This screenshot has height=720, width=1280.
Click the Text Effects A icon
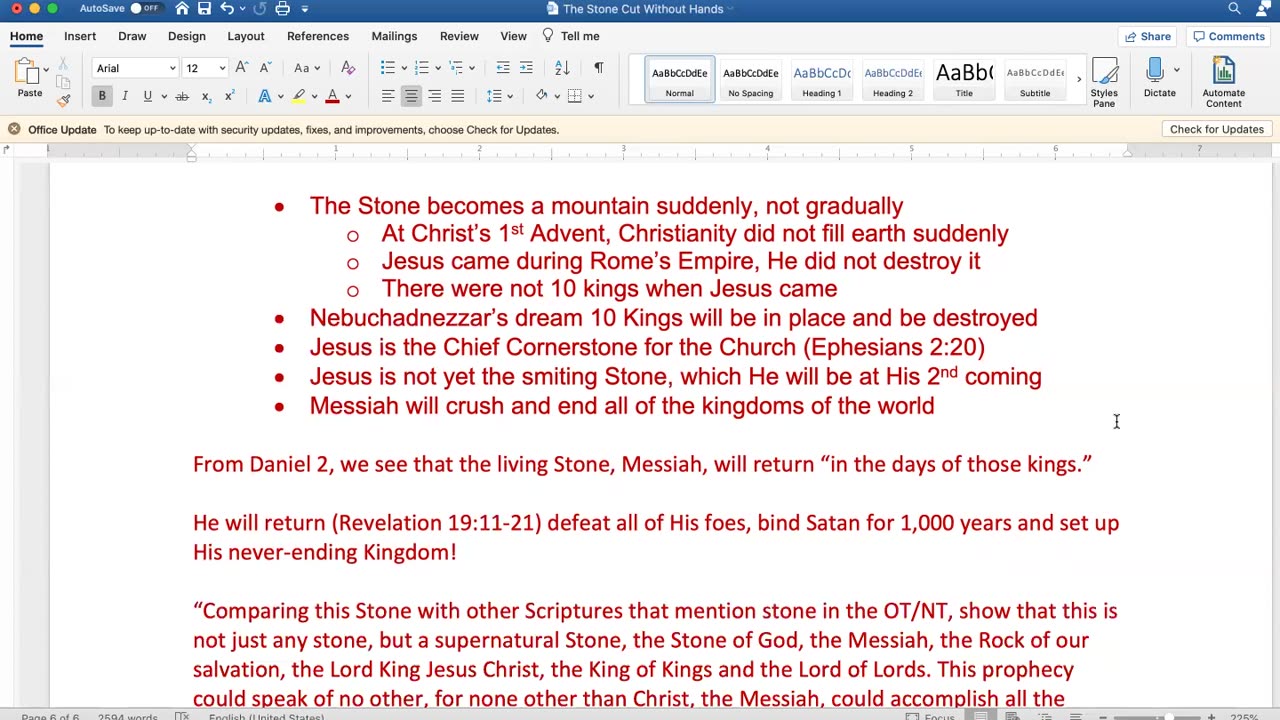(x=264, y=96)
